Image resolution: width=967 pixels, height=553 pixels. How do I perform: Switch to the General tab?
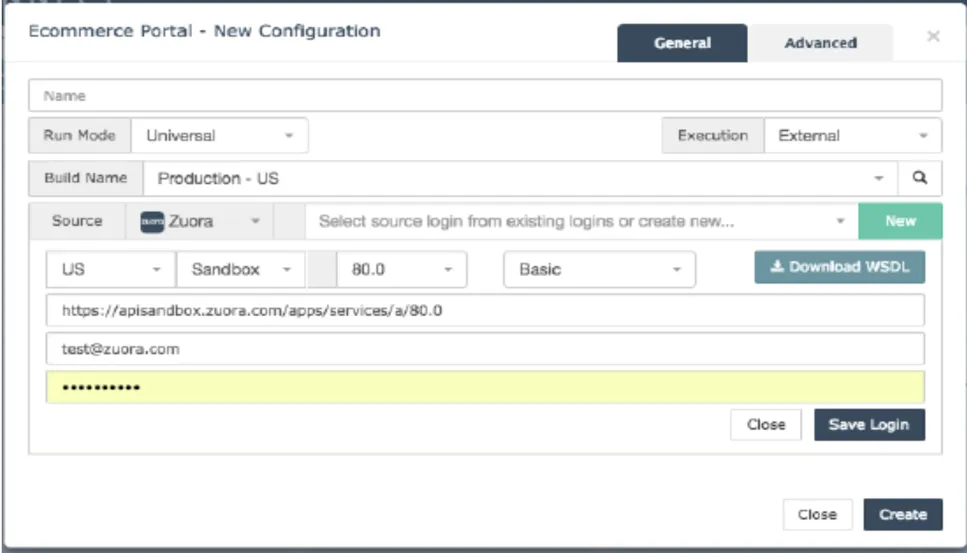click(682, 43)
